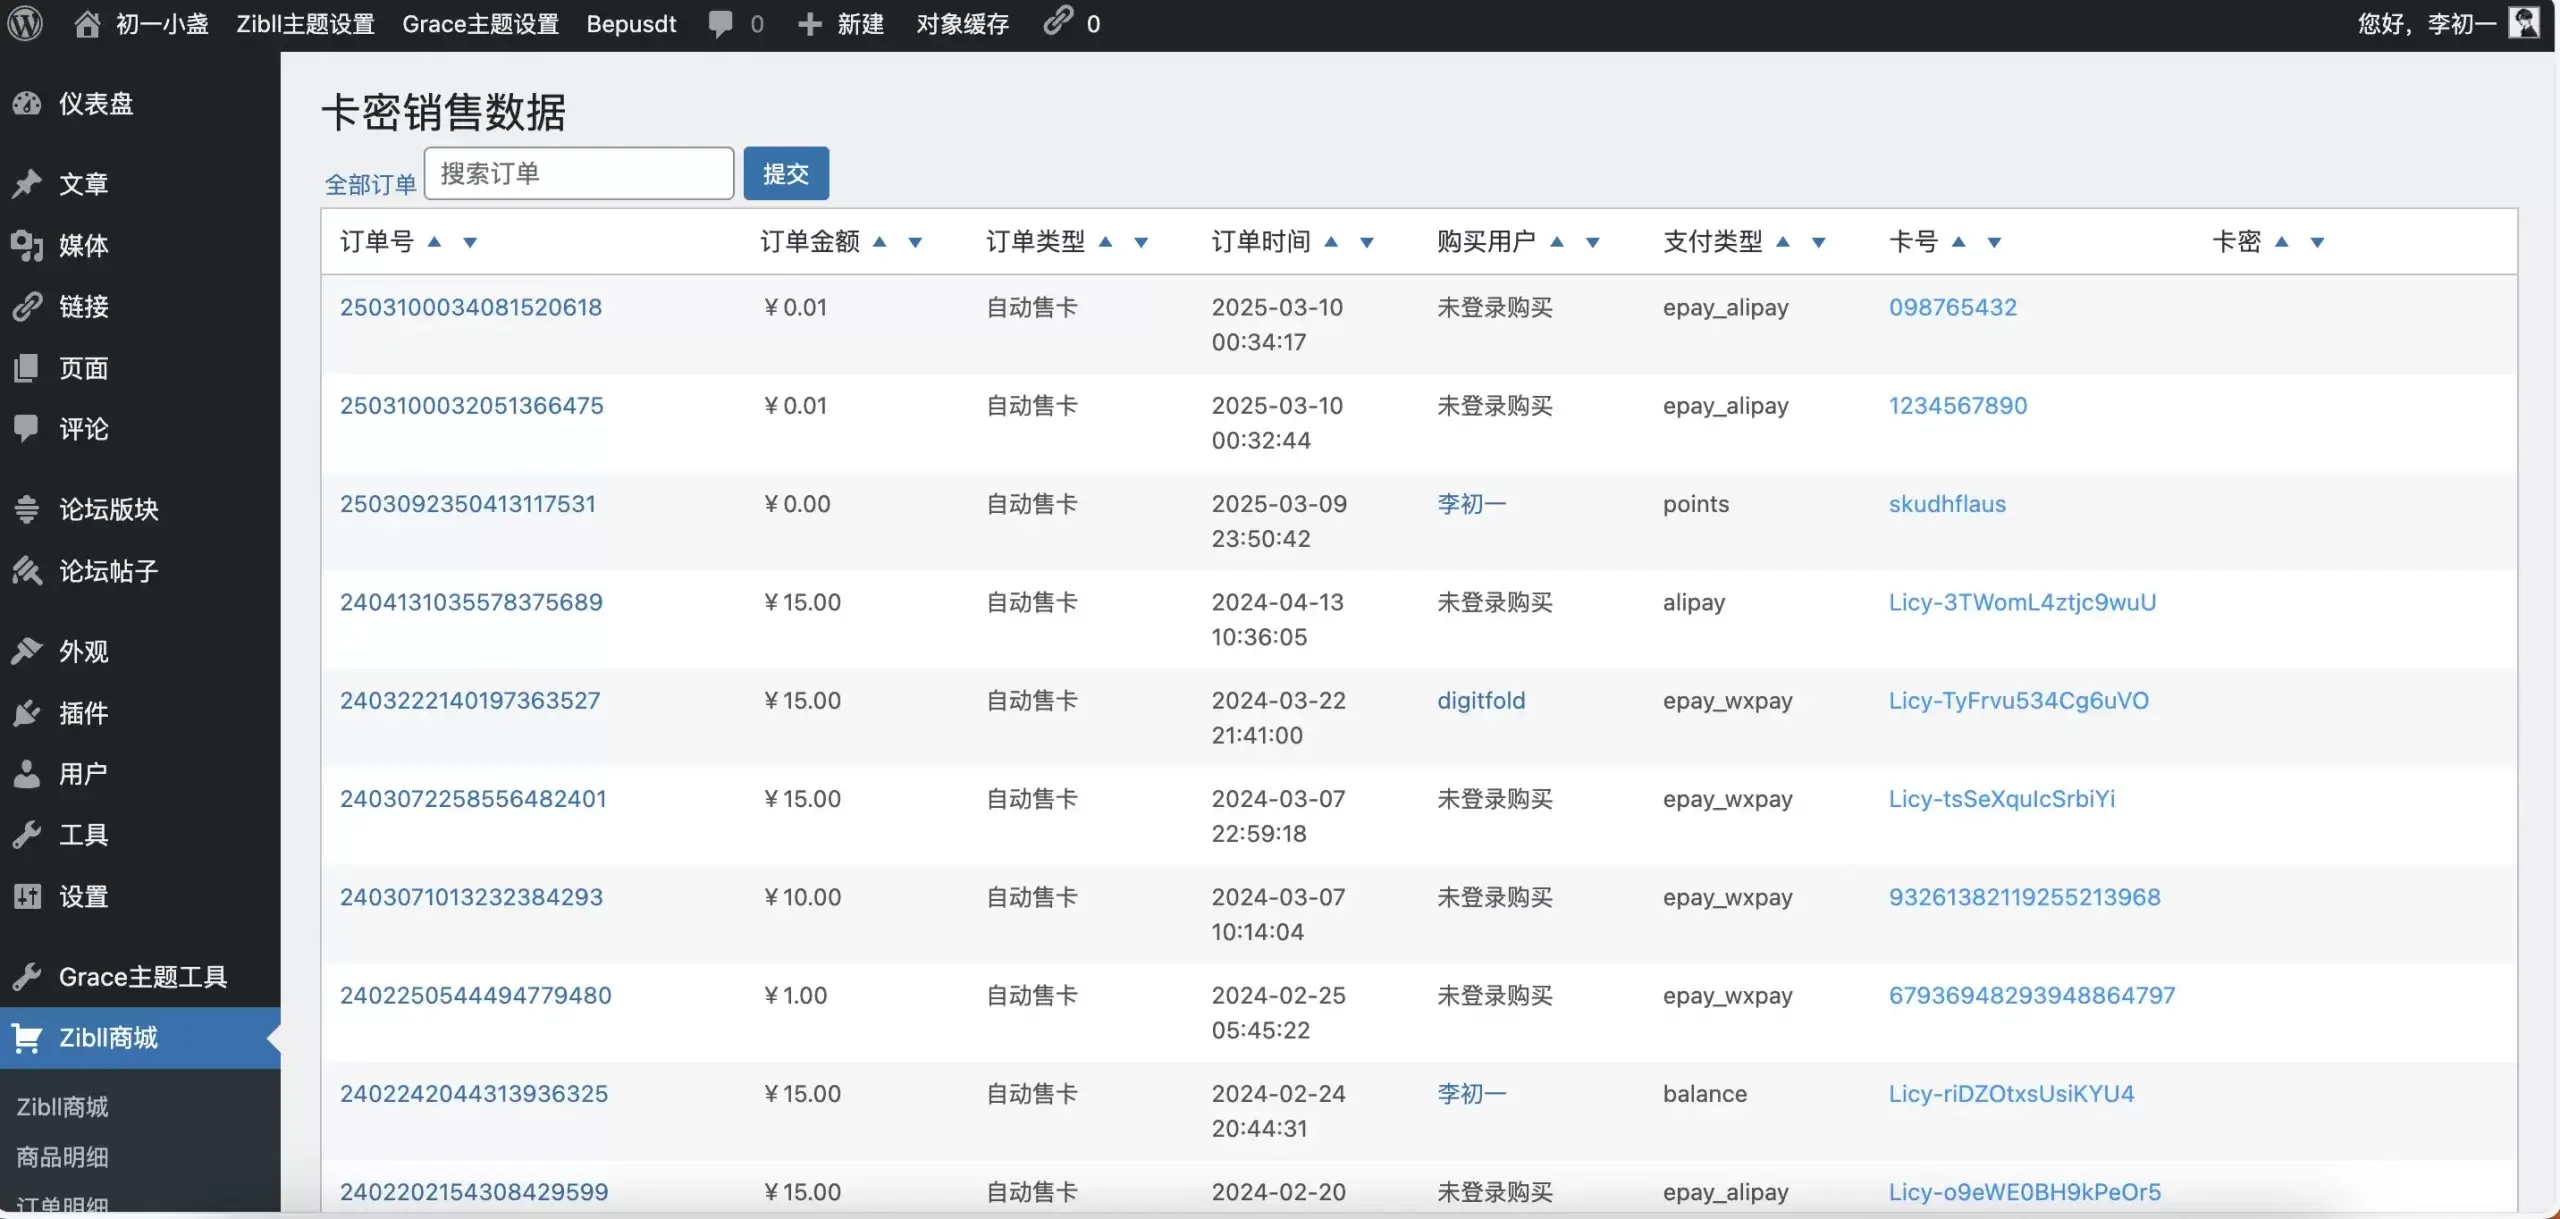Open card number skudhflaus
The image size is (2560, 1219).
click(1947, 504)
